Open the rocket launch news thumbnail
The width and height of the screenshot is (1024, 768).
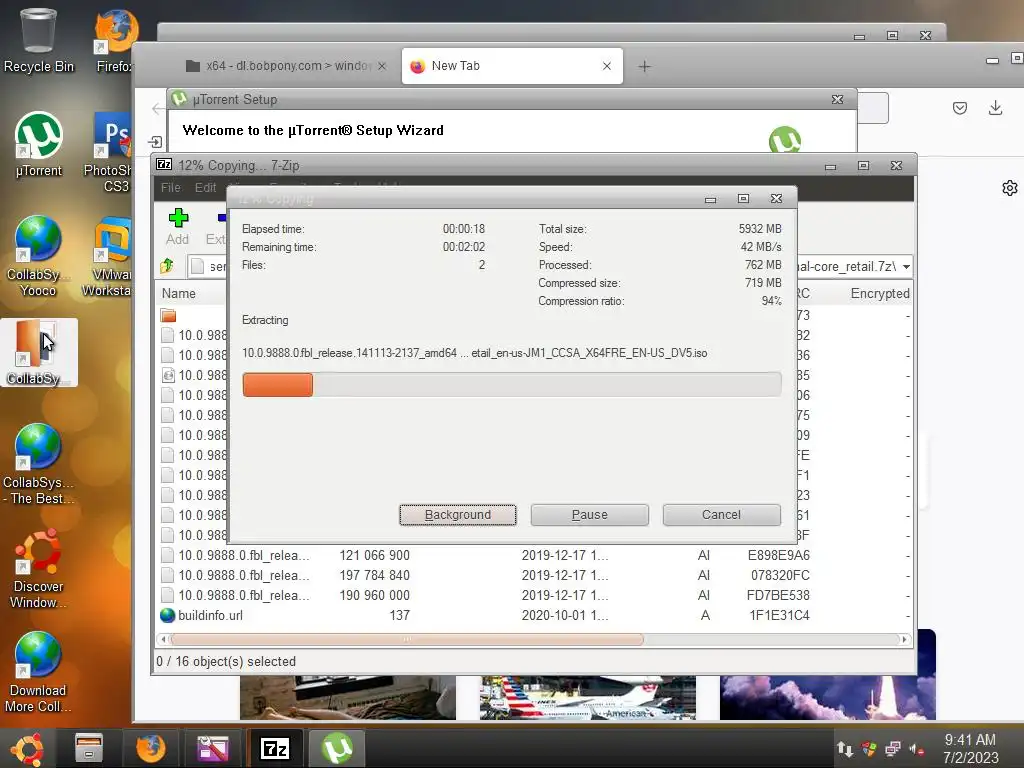[827, 697]
